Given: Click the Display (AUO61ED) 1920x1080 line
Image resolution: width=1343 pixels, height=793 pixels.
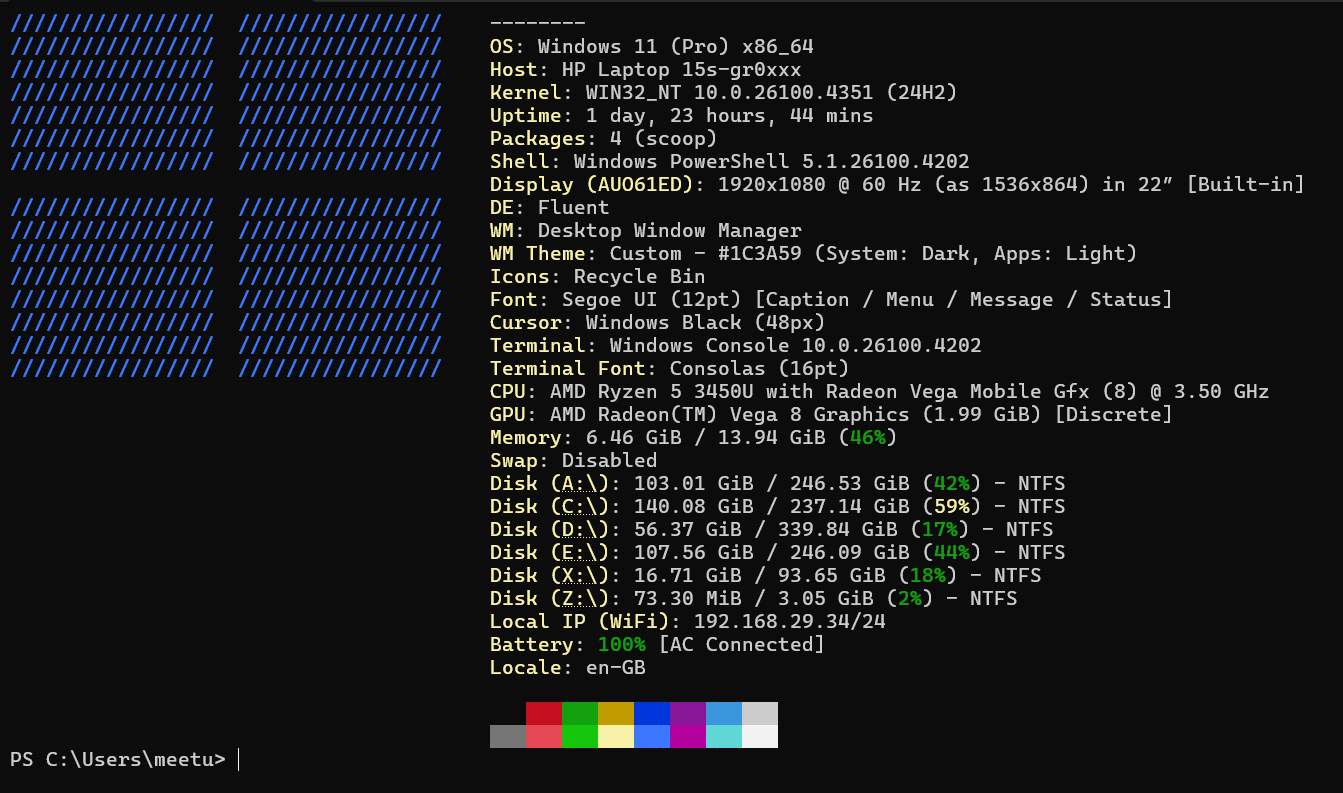Looking at the screenshot, I should pos(897,184).
